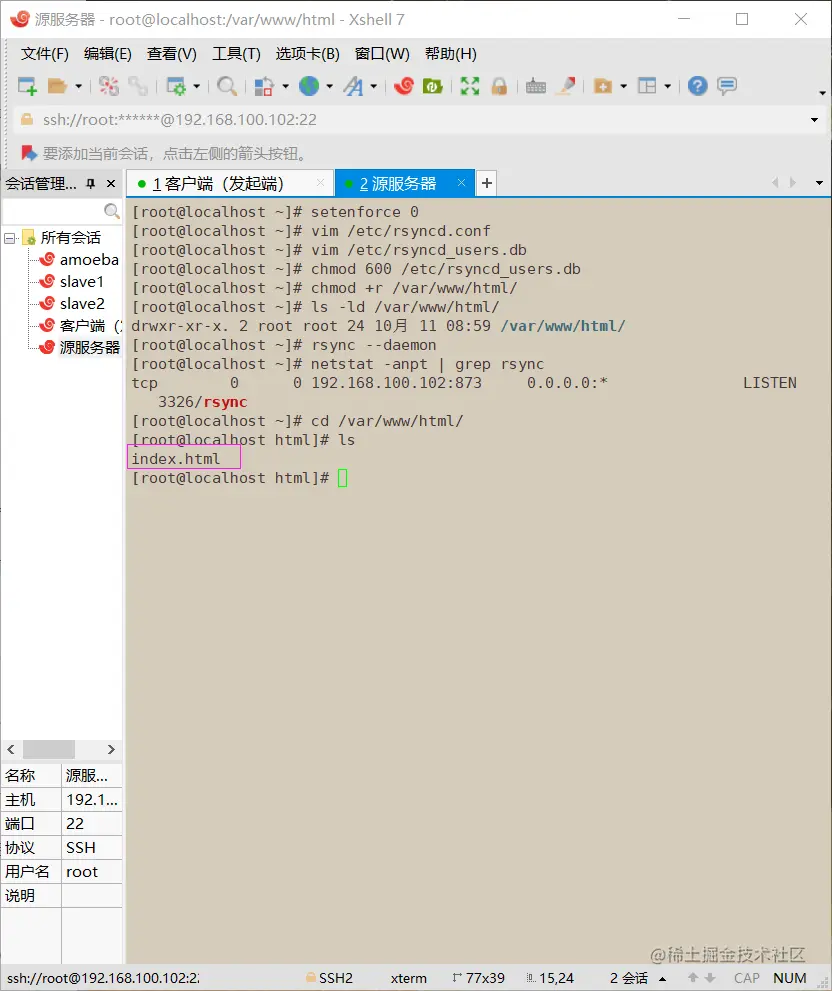Click the disconnect session icon
832x991 pixels.
coord(109,86)
